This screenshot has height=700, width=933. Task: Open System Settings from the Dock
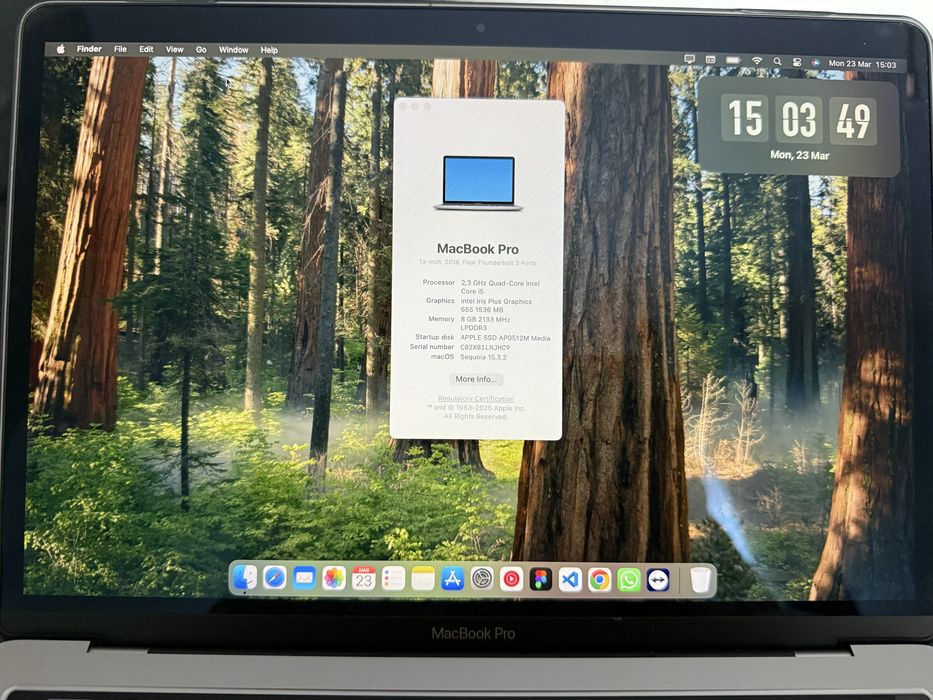pos(482,579)
